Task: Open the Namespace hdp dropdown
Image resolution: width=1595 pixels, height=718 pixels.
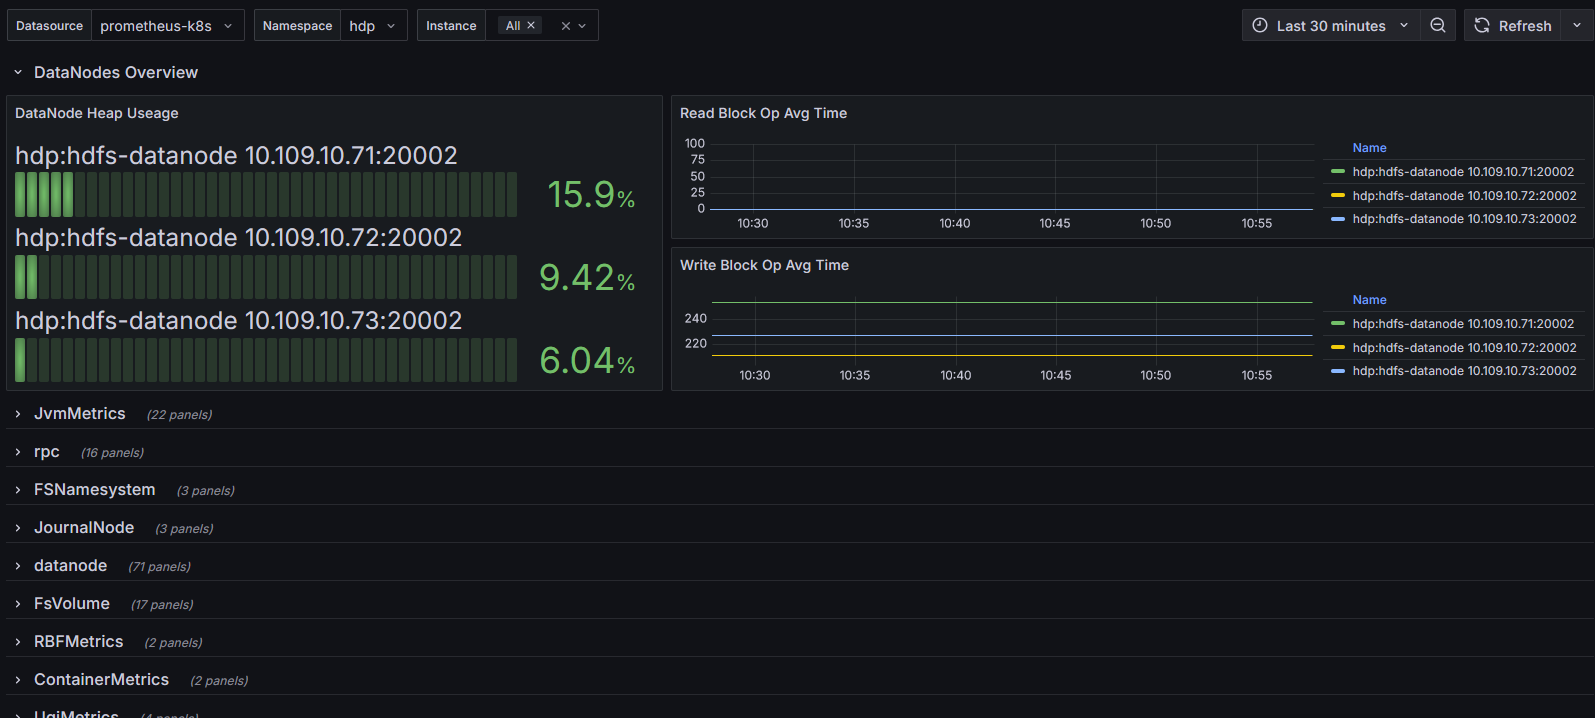Action: pyautogui.click(x=373, y=26)
